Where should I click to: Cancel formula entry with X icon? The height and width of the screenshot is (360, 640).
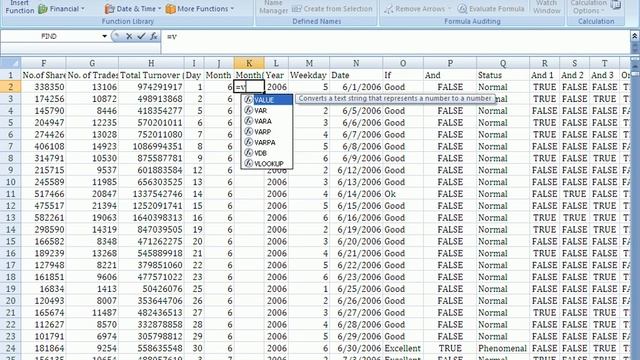pos(129,36)
